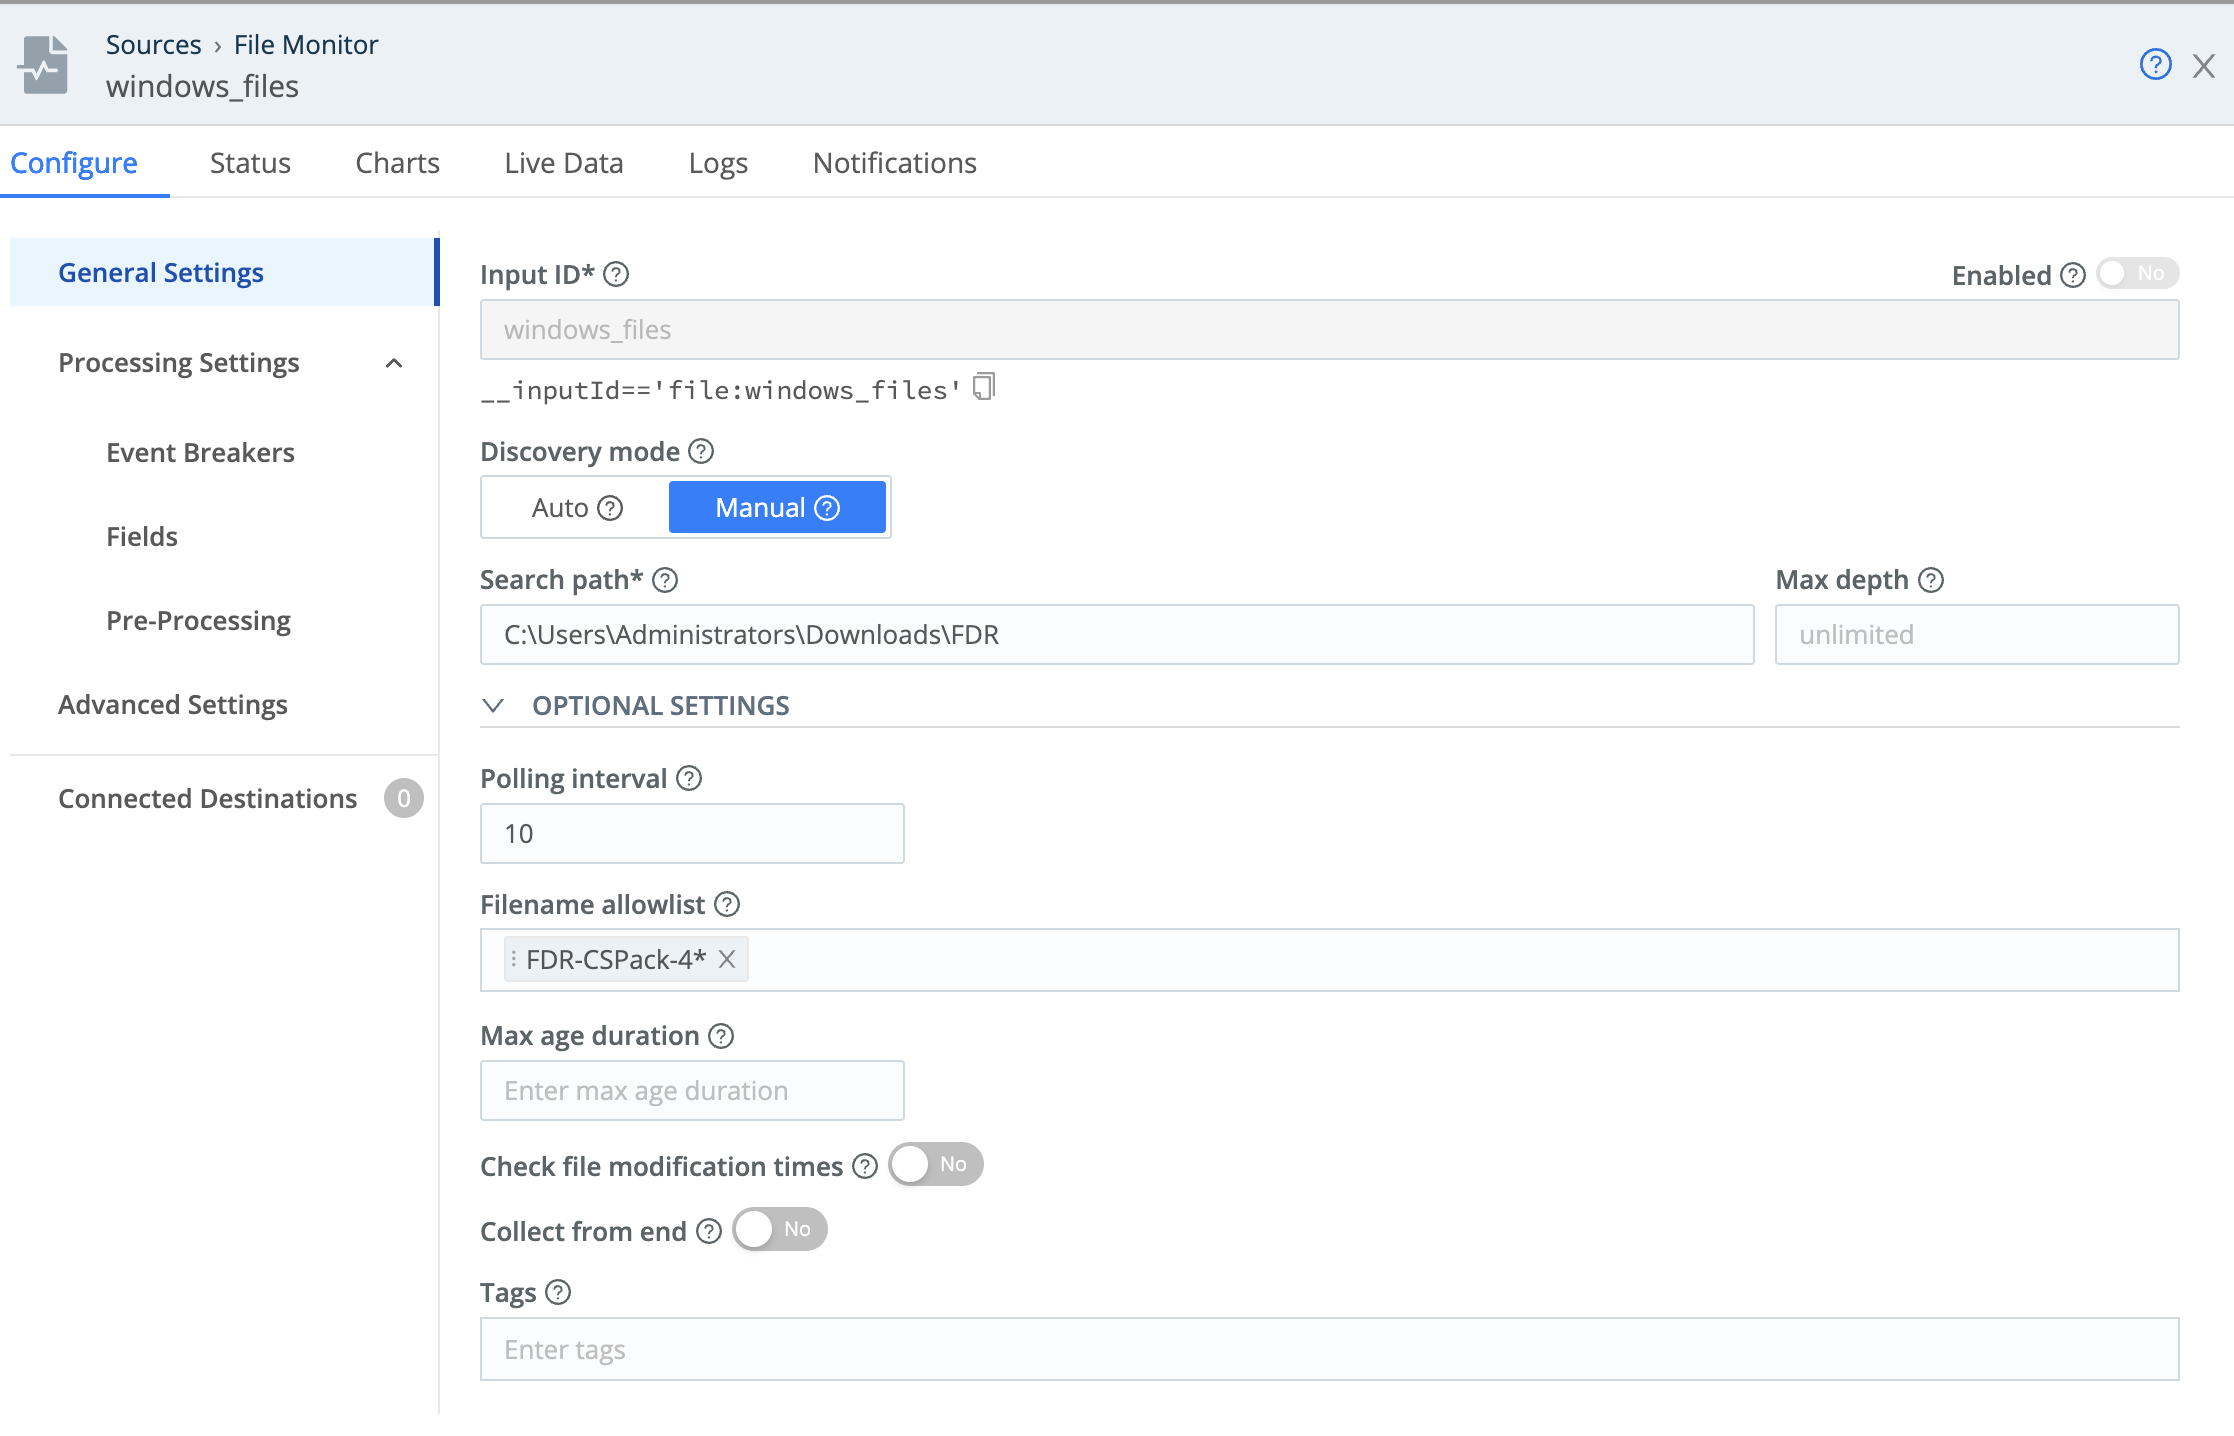
Task: Click the Sources breadcrumb link
Action: click(153, 45)
